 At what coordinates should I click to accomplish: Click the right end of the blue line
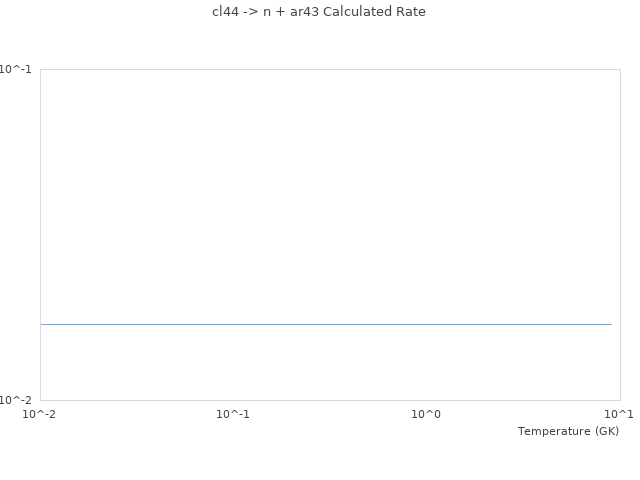(610, 324)
